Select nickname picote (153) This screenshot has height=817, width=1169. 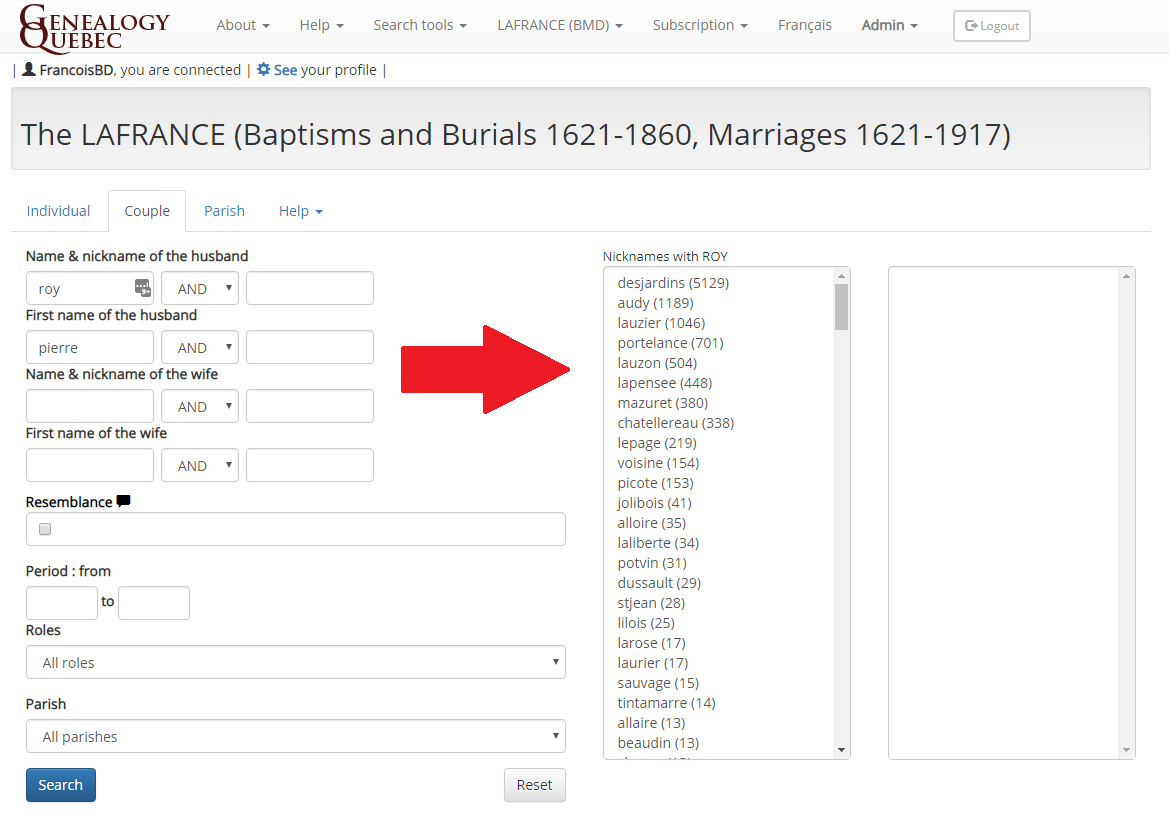pyautogui.click(x=655, y=483)
